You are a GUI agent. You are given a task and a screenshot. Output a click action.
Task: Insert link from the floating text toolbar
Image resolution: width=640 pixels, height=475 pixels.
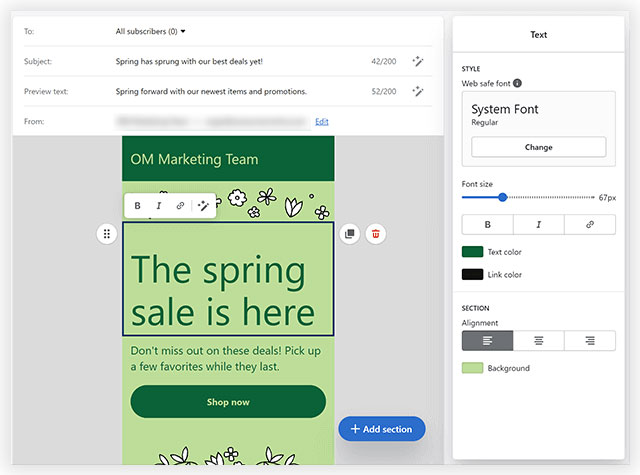(x=180, y=206)
